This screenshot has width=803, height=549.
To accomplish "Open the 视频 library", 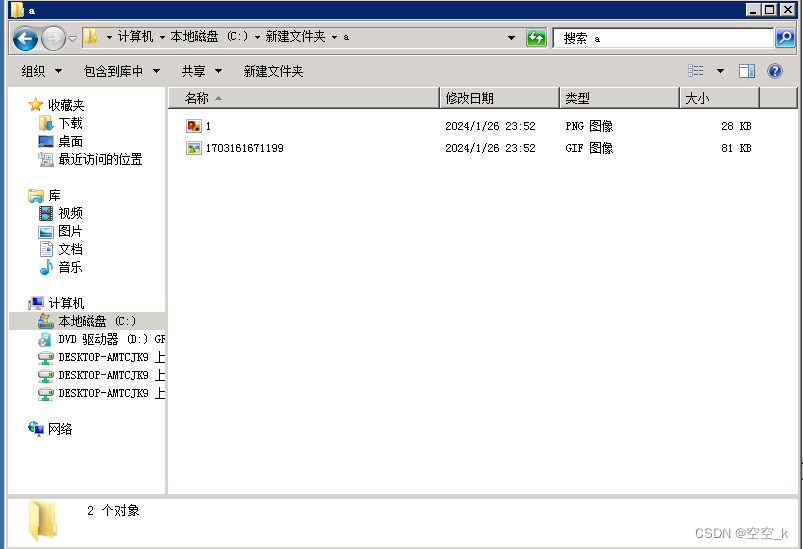I will 70,214.
